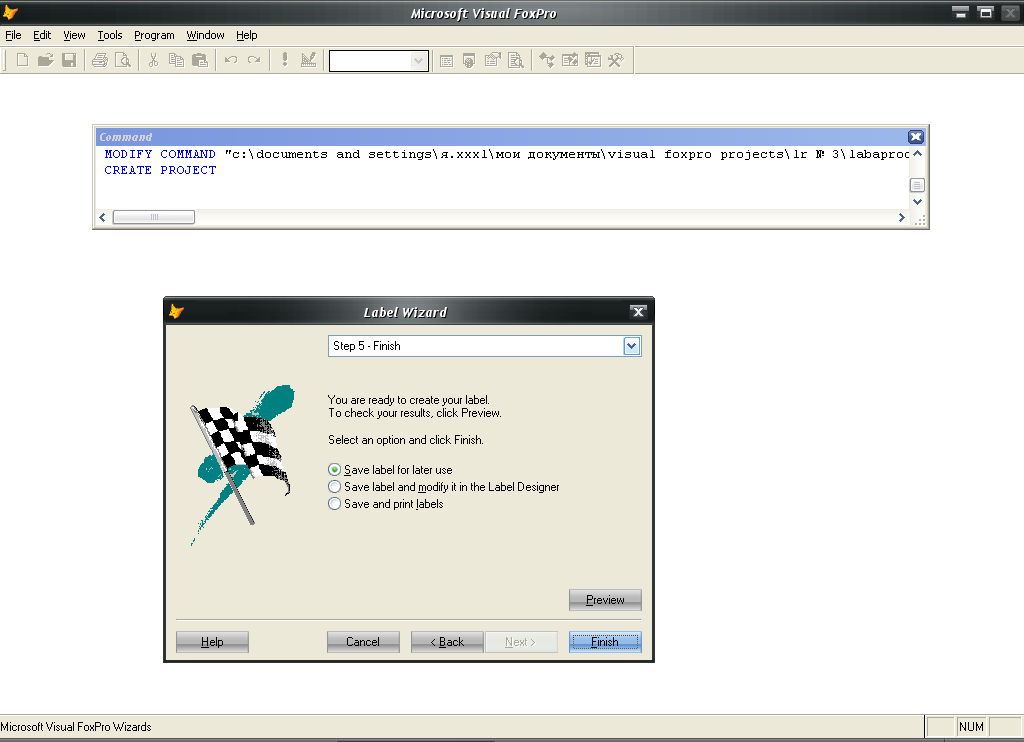Click the Document View toolbar icon
This screenshot has height=742, width=1024.
[516, 61]
